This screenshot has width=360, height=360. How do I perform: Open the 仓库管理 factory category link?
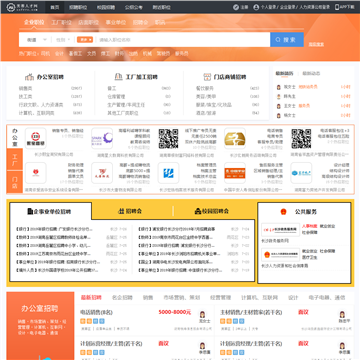[116, 97]
